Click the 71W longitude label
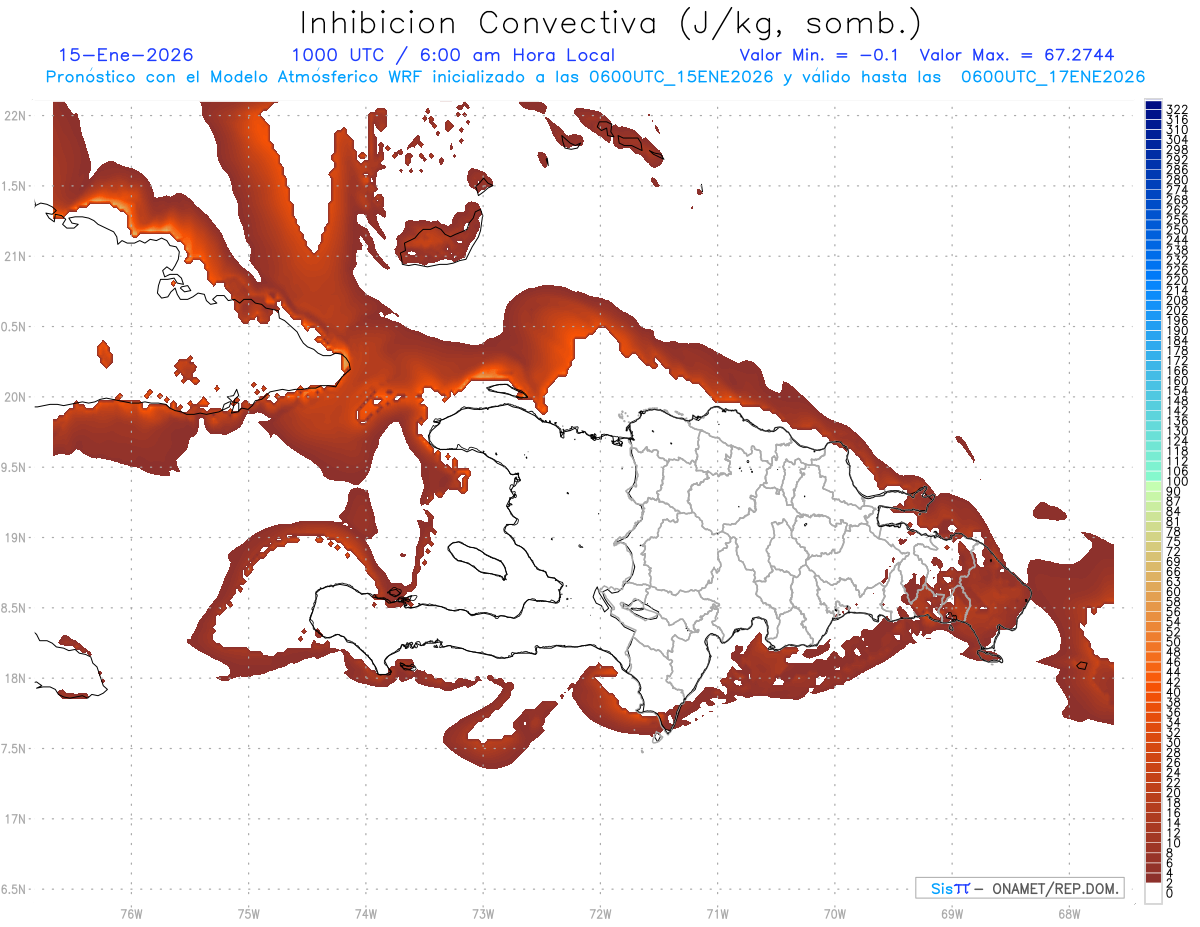Screen dimensions: 1200x927 click(x=717, y=913)
